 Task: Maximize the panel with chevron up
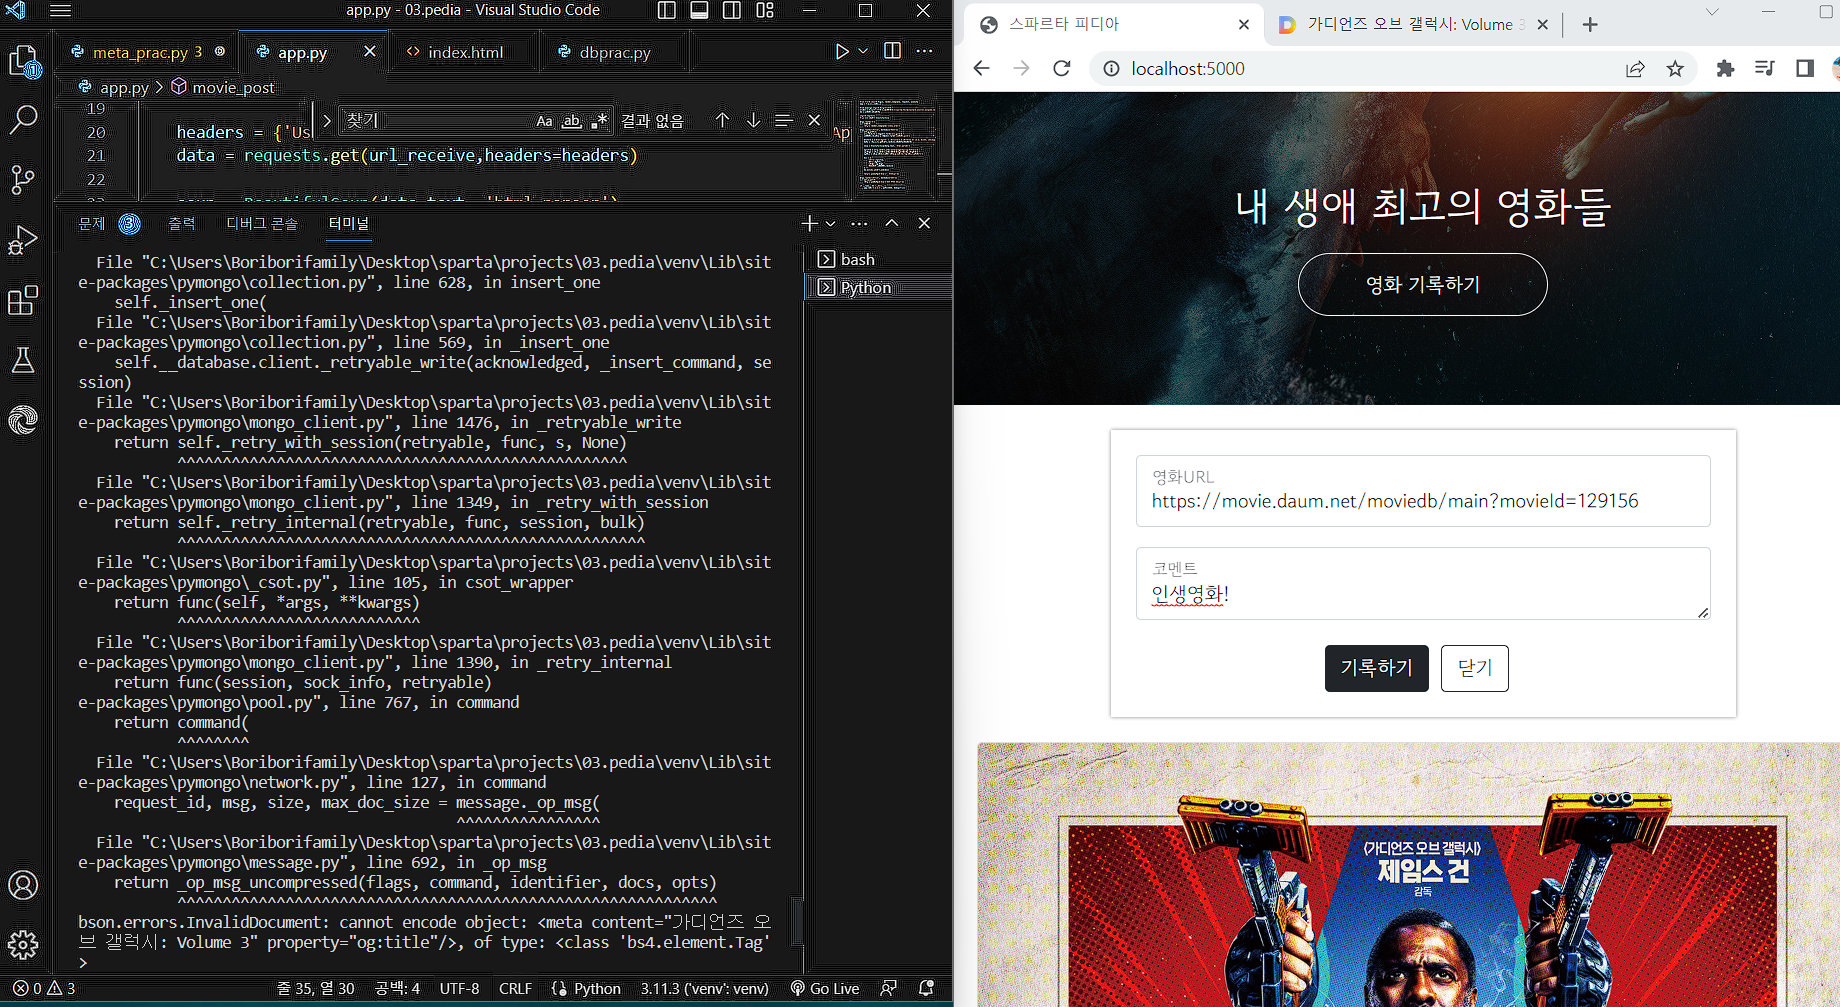[892, 224]
